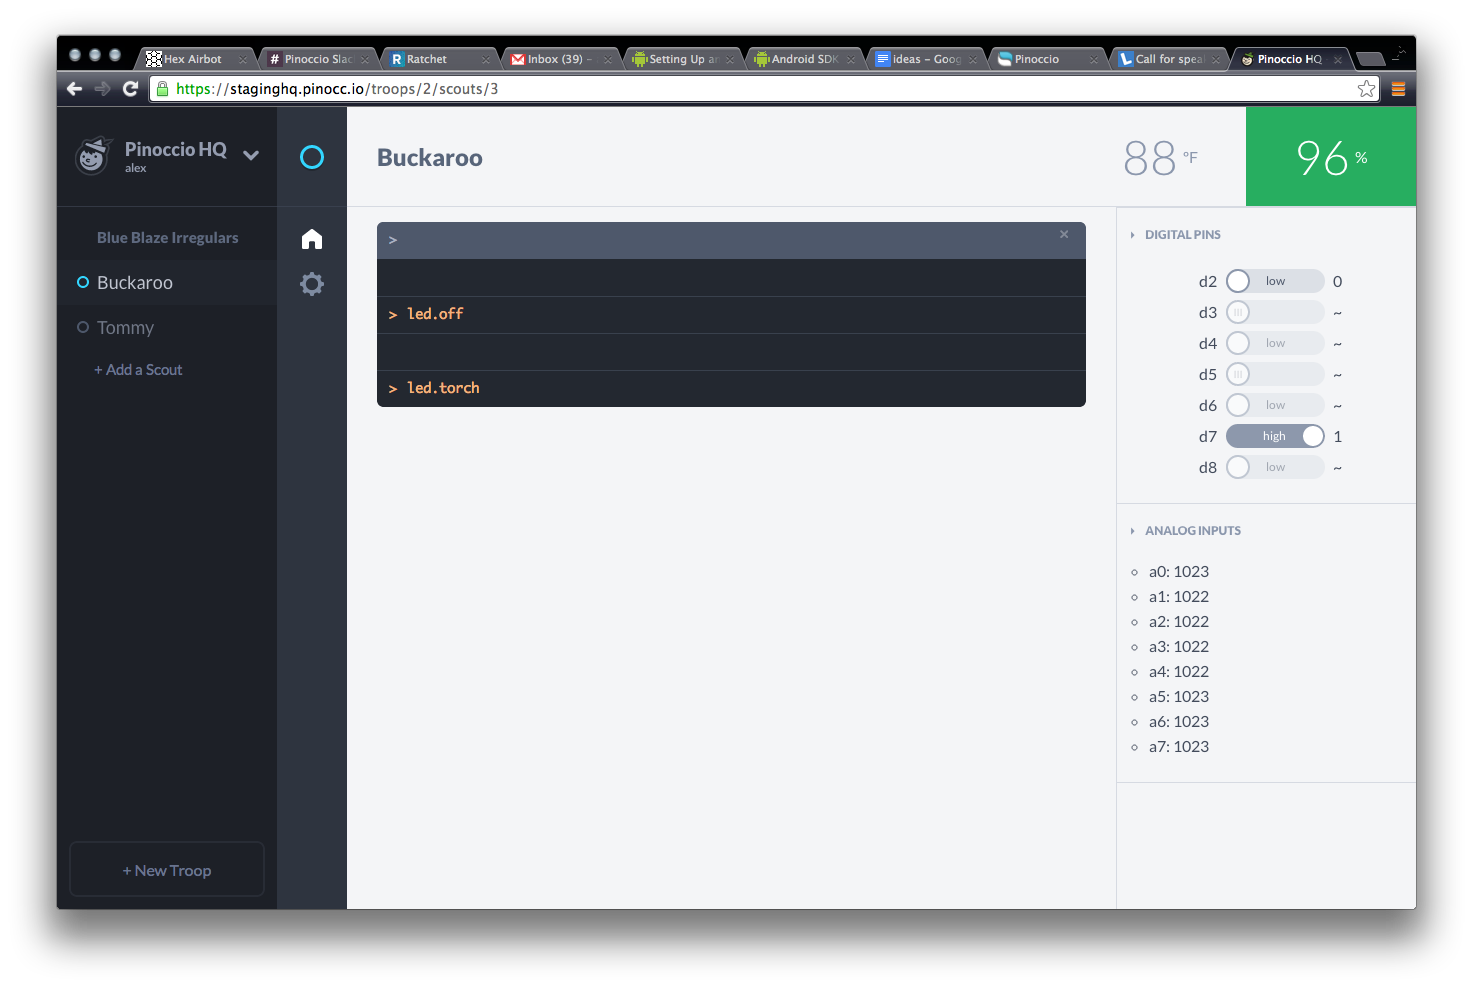
Task: Click the d7 pin value 1
Action: (x=1337, y=437)
